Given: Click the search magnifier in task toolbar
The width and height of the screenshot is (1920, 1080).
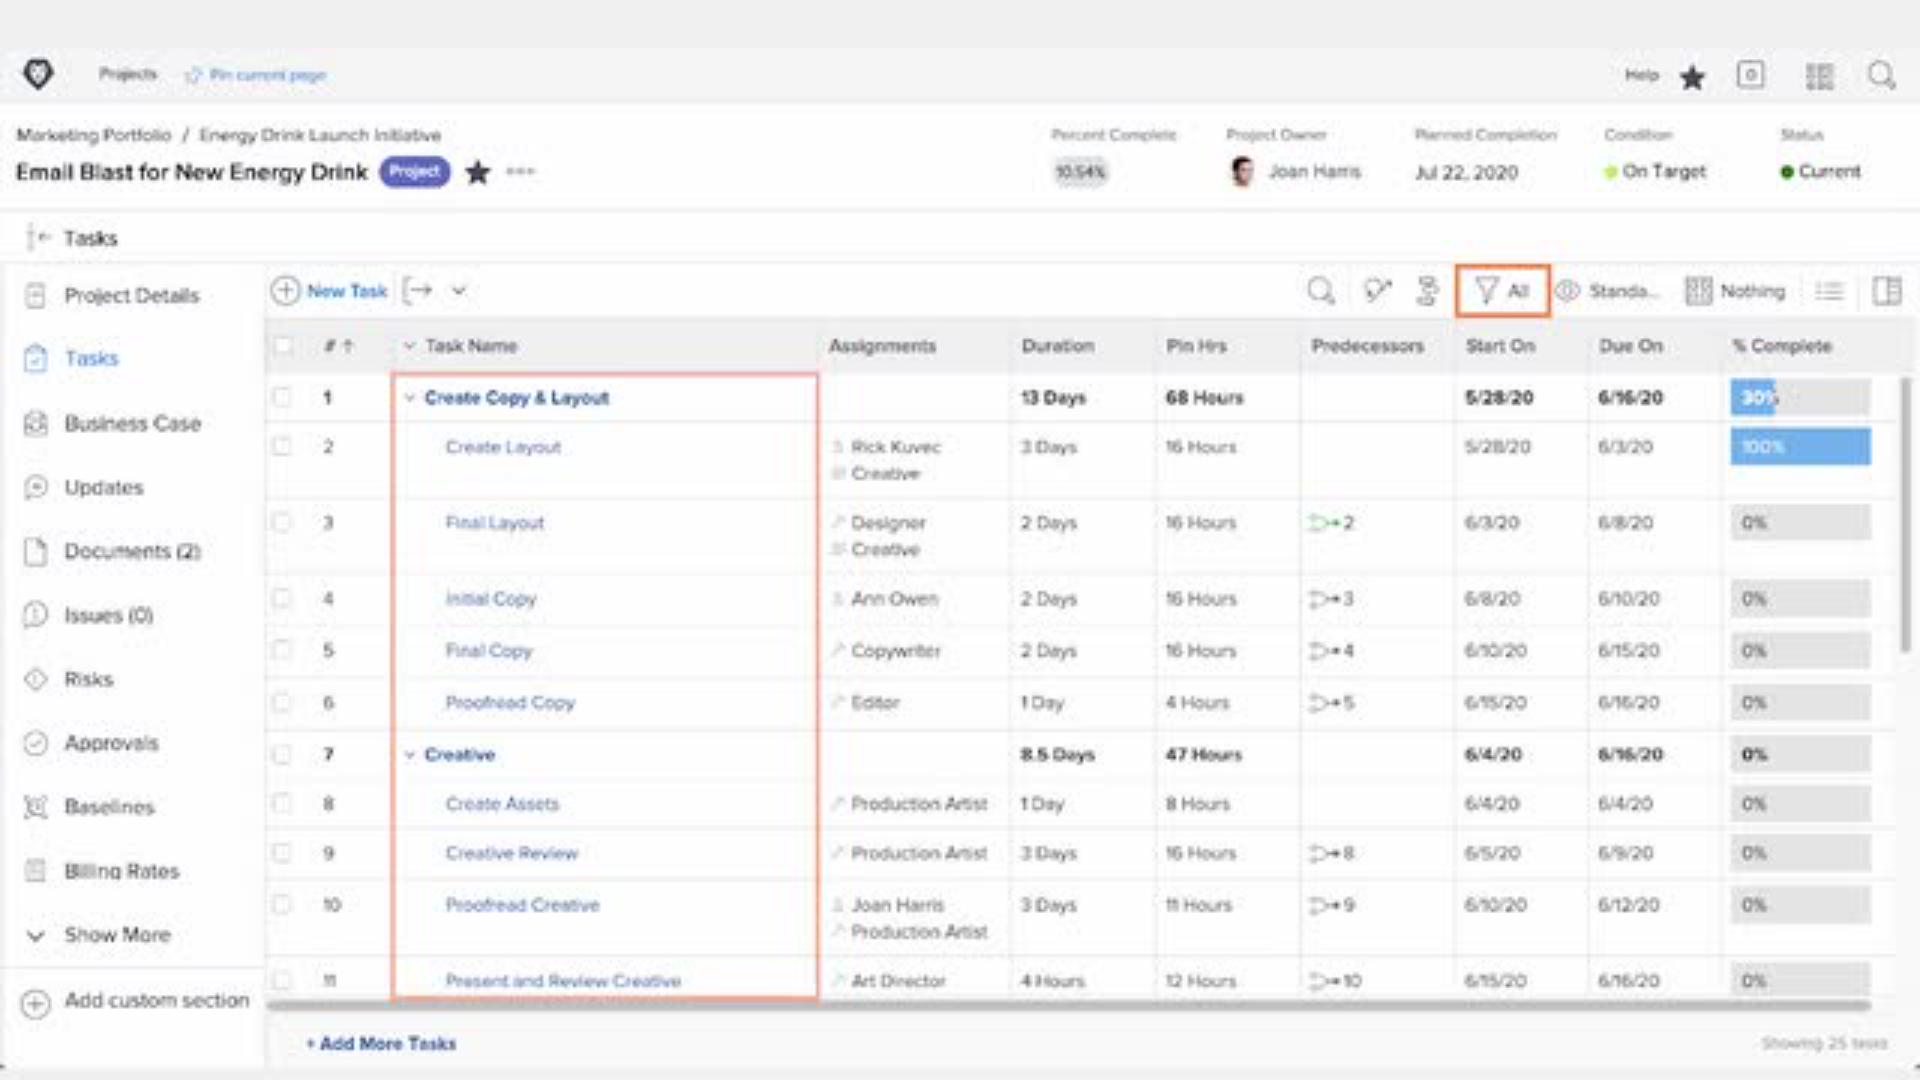Looking at the screenshot, I should [x=1320, y=291].
